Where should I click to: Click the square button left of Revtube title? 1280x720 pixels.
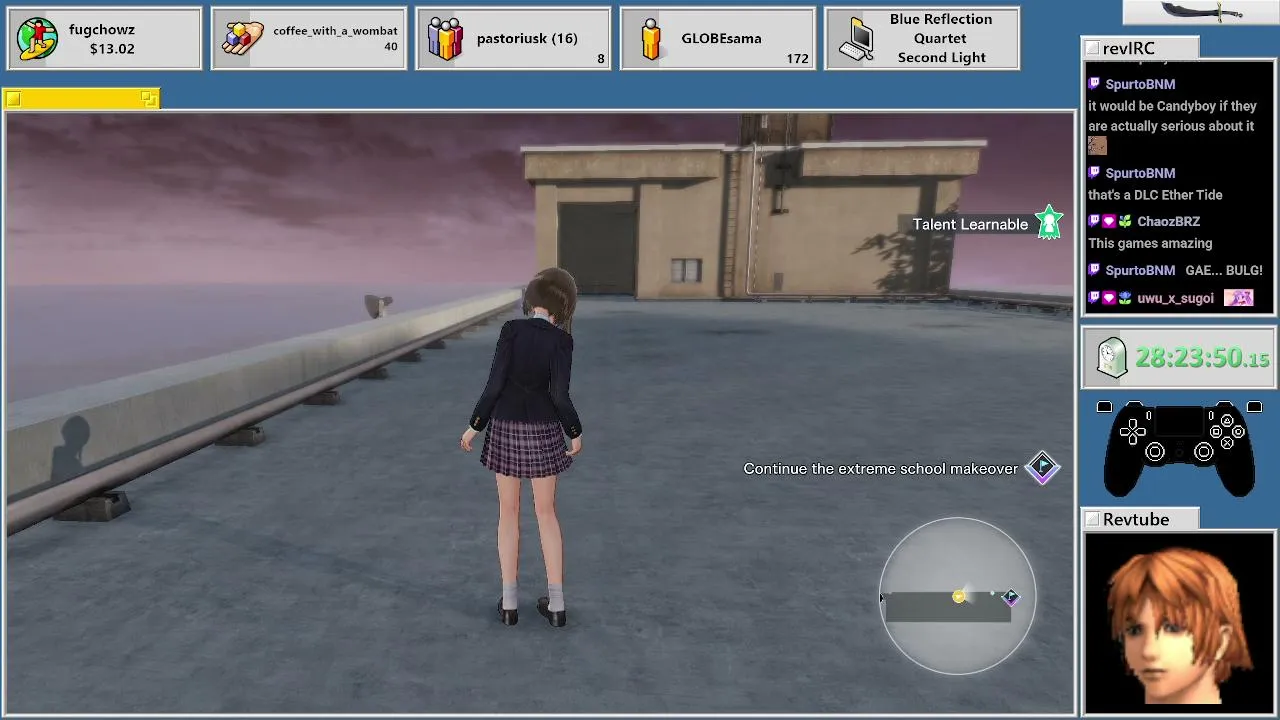pyautogui.click(x=1092, y=520)
